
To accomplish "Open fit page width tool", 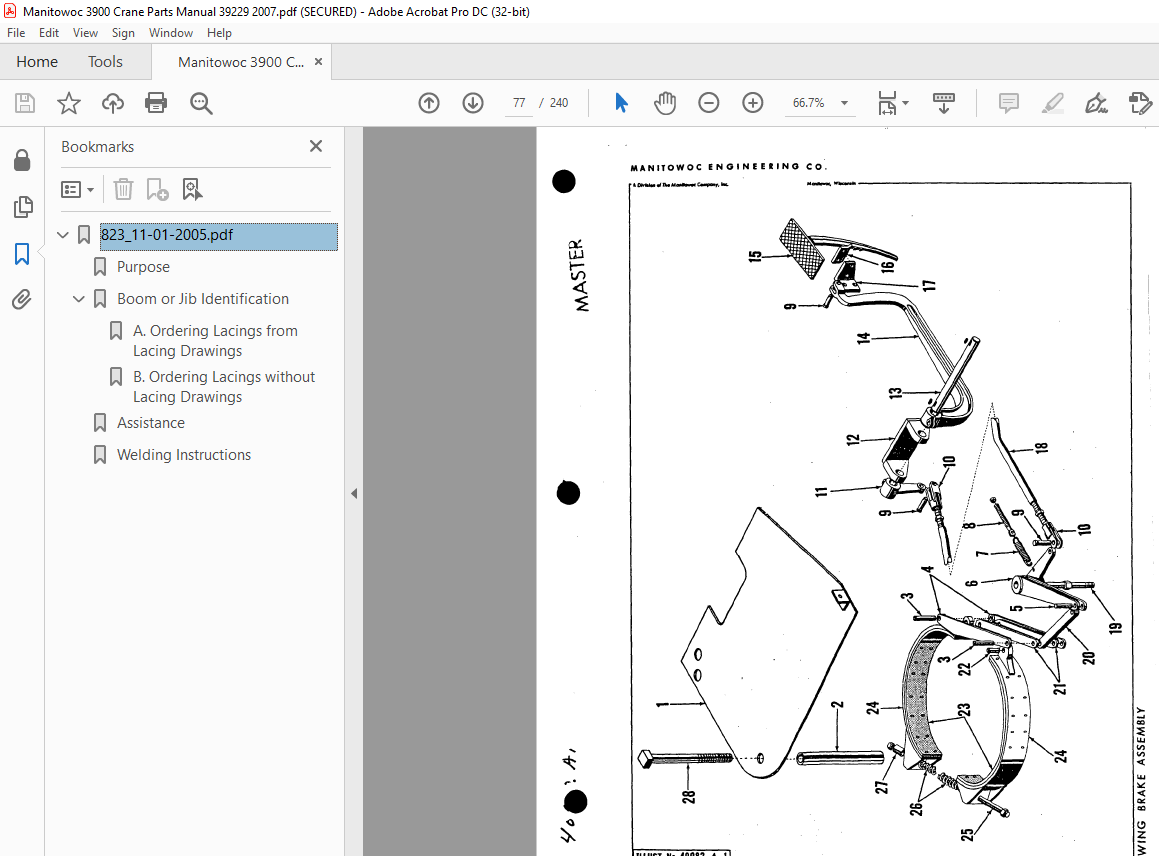I will (887, 103).
